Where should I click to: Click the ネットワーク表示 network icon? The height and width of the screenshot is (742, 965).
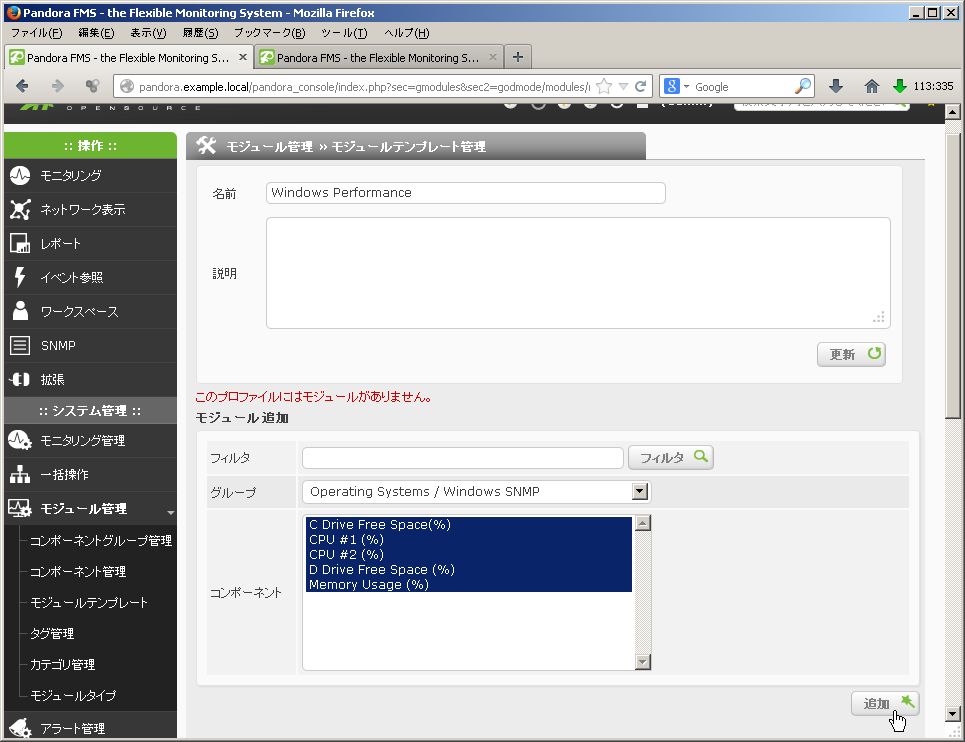point(20,209)
